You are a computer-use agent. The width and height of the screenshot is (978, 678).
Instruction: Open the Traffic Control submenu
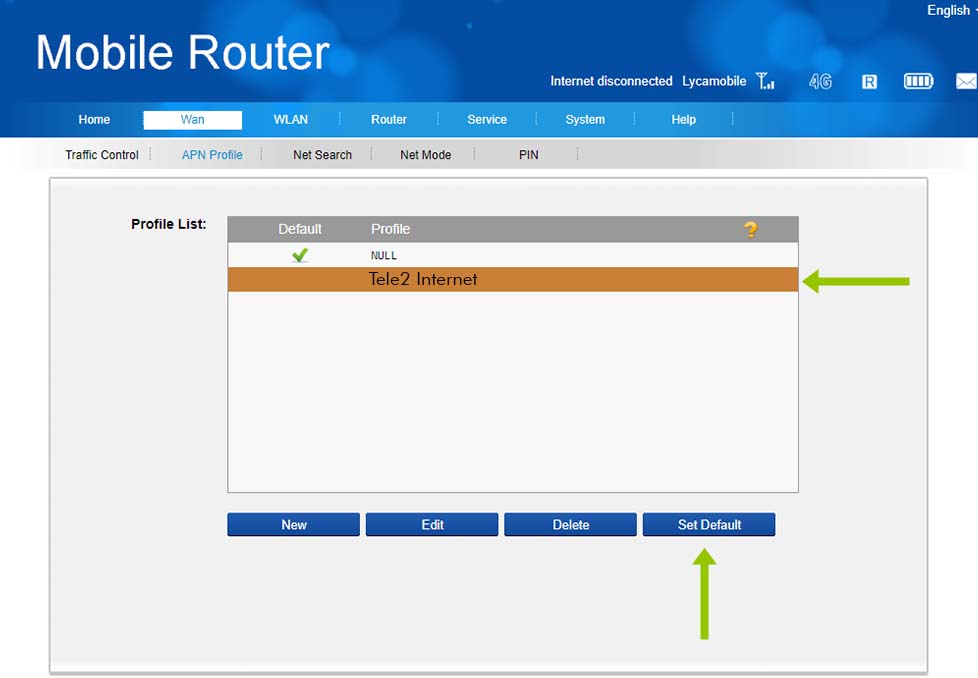pos(102,155)
